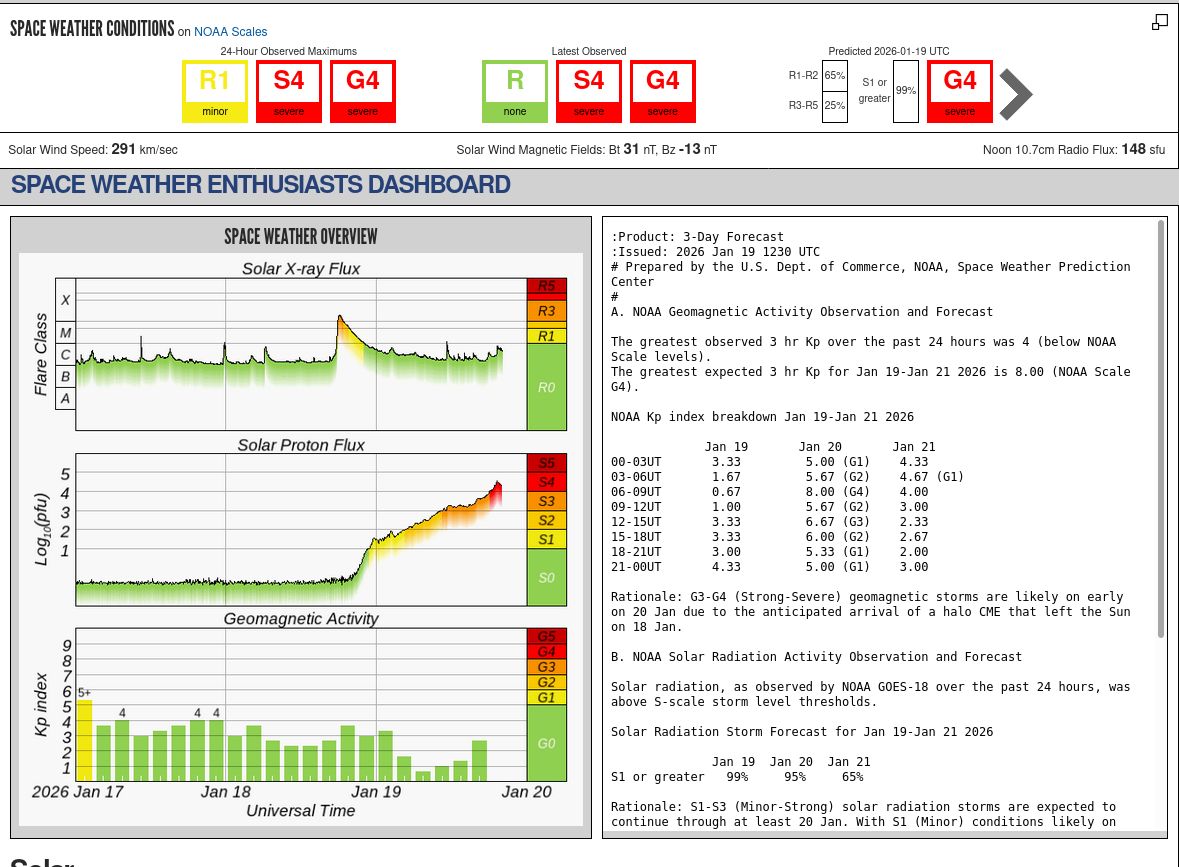Click the R5 swatch on X-ray scale

click(547, 286)
